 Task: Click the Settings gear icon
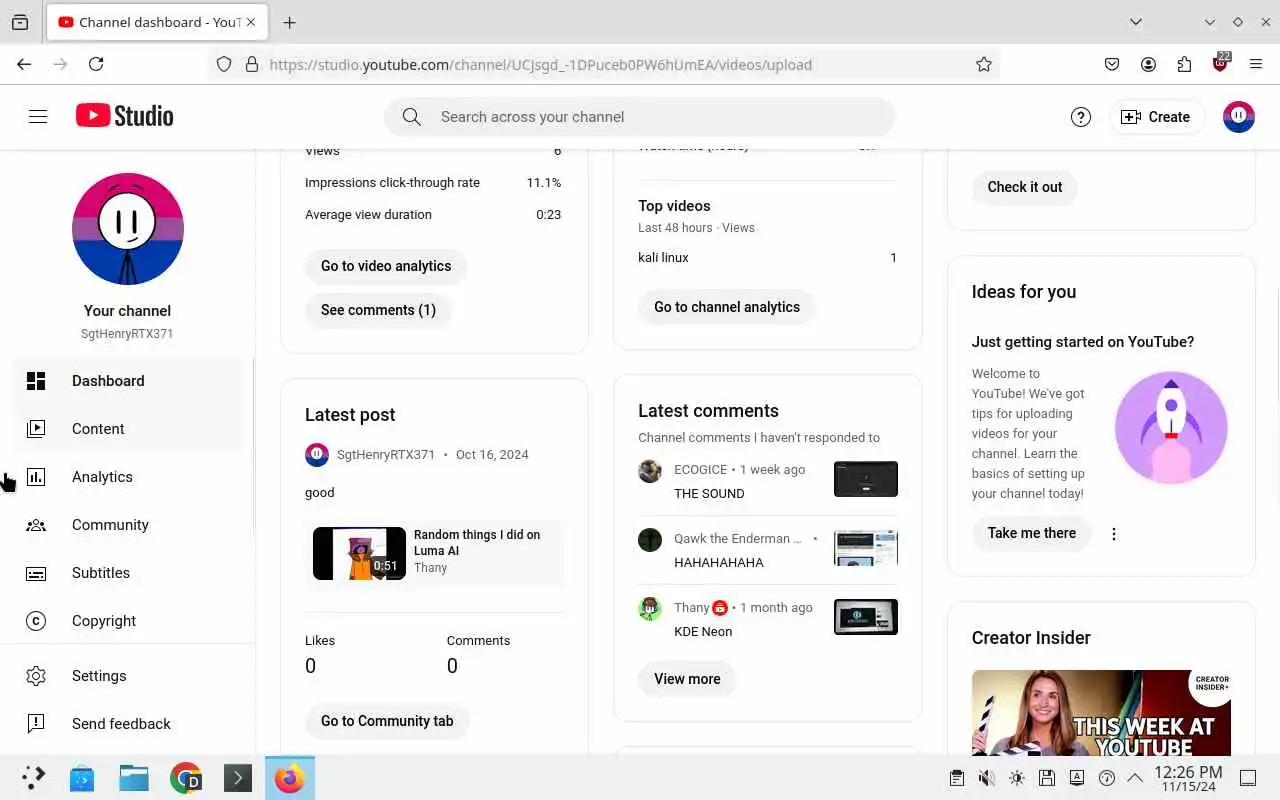(x=36, y=676)
